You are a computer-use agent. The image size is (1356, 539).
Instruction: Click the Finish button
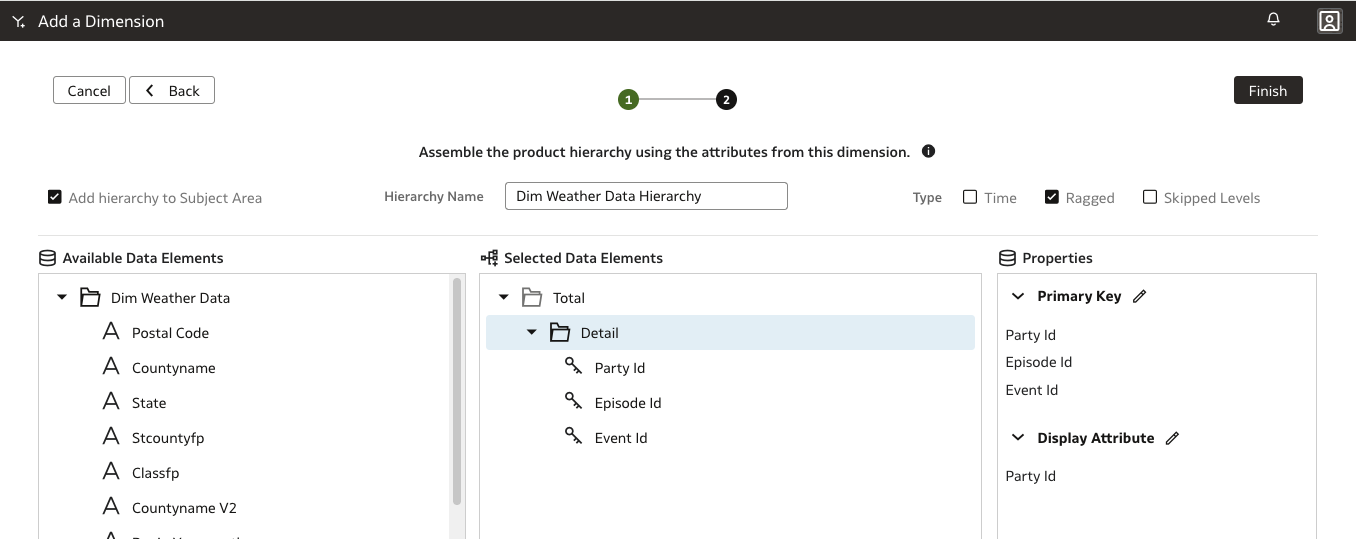1267,90
